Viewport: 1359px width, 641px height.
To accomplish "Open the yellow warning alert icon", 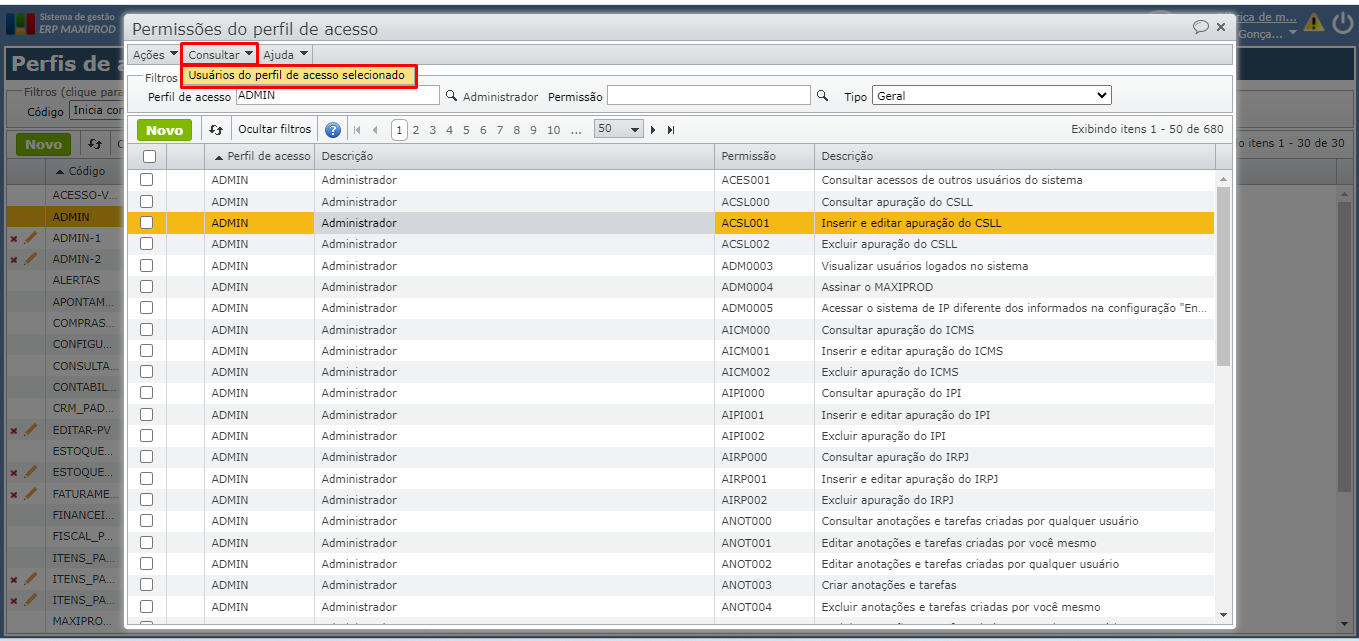I will click(x=1313, y=23).
